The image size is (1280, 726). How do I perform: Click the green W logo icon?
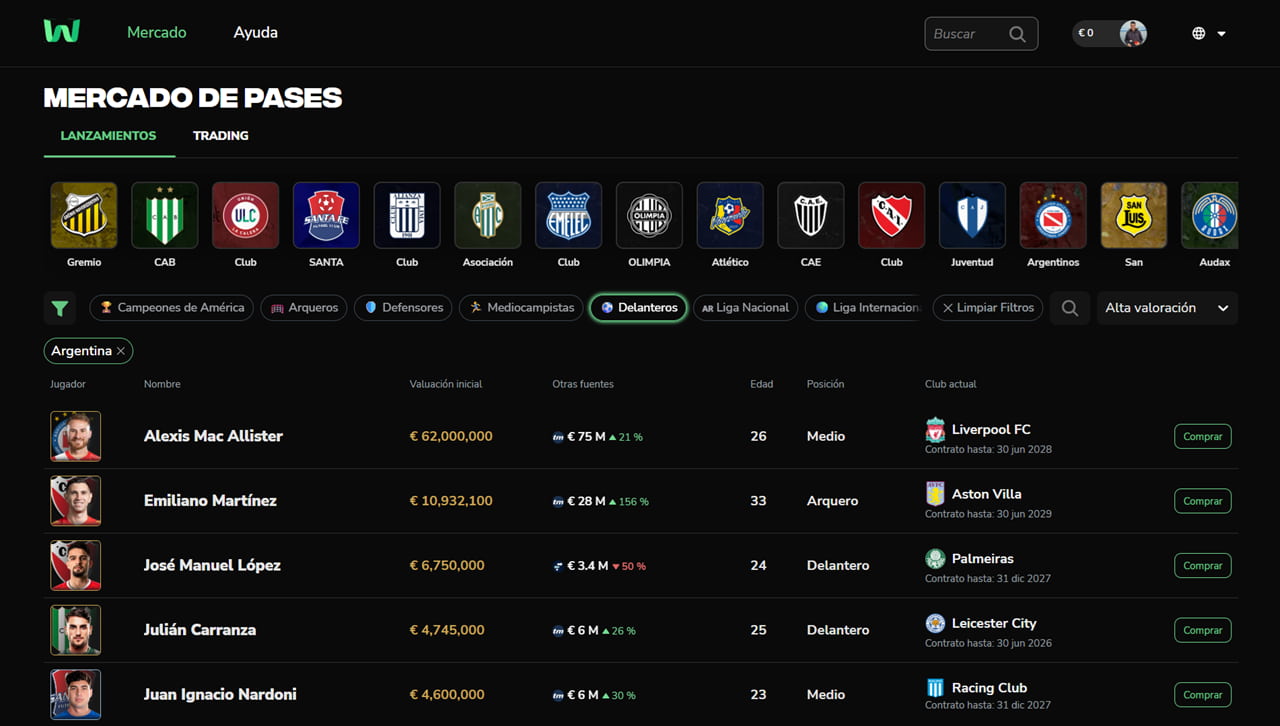pyautogui.click(x=61, y=32)
